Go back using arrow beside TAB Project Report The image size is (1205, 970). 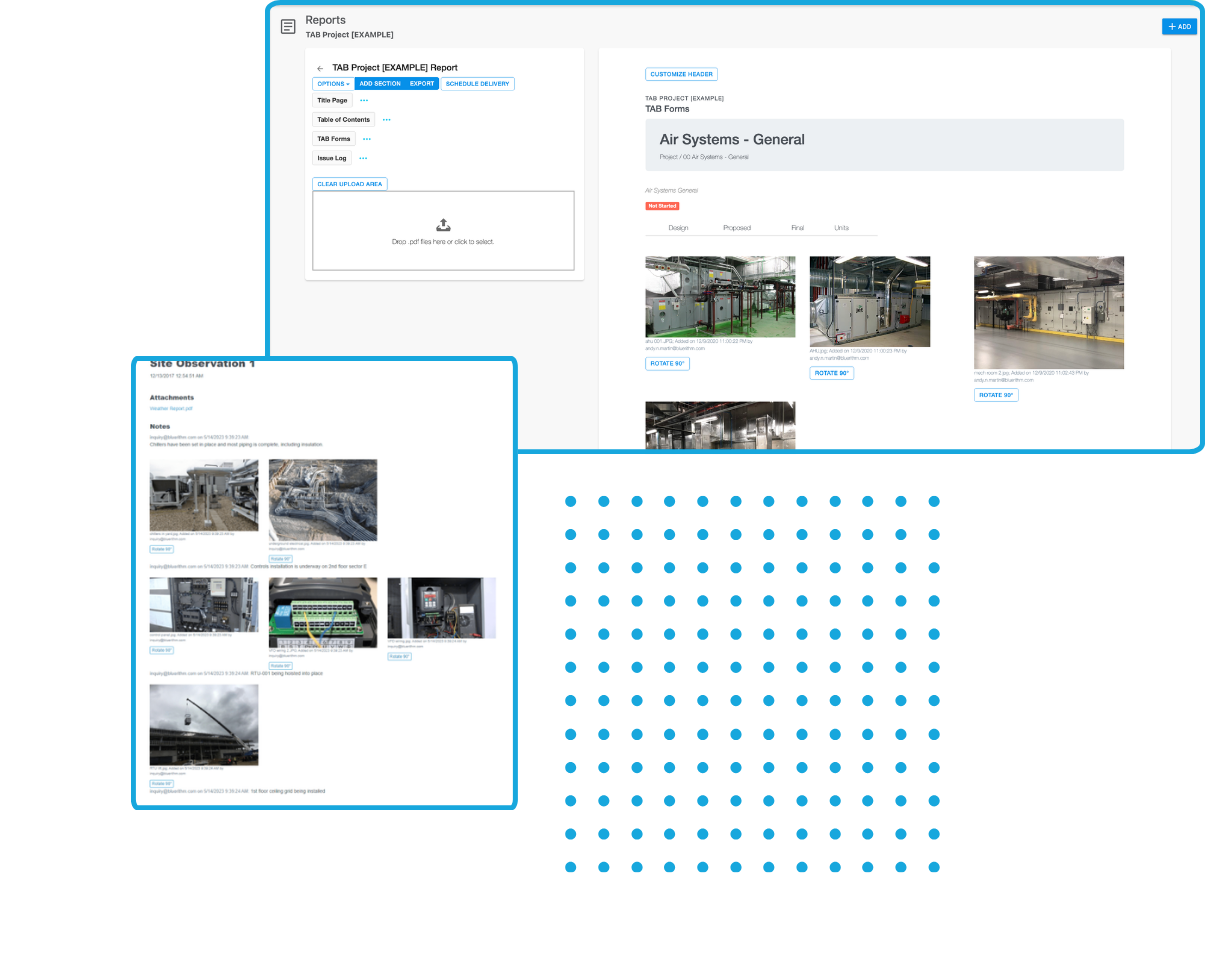[x=320, y=68]
